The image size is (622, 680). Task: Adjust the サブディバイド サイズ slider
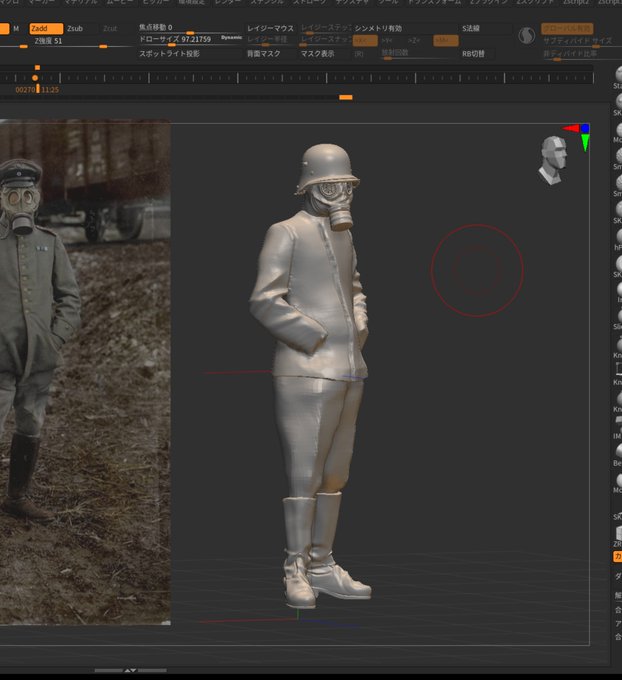[581, 41]
